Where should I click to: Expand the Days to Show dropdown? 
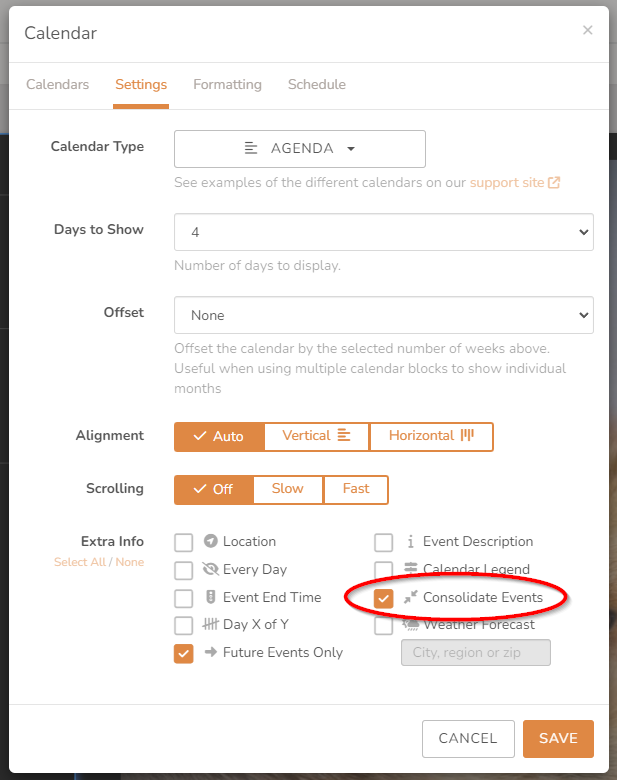tap(384, 232)
